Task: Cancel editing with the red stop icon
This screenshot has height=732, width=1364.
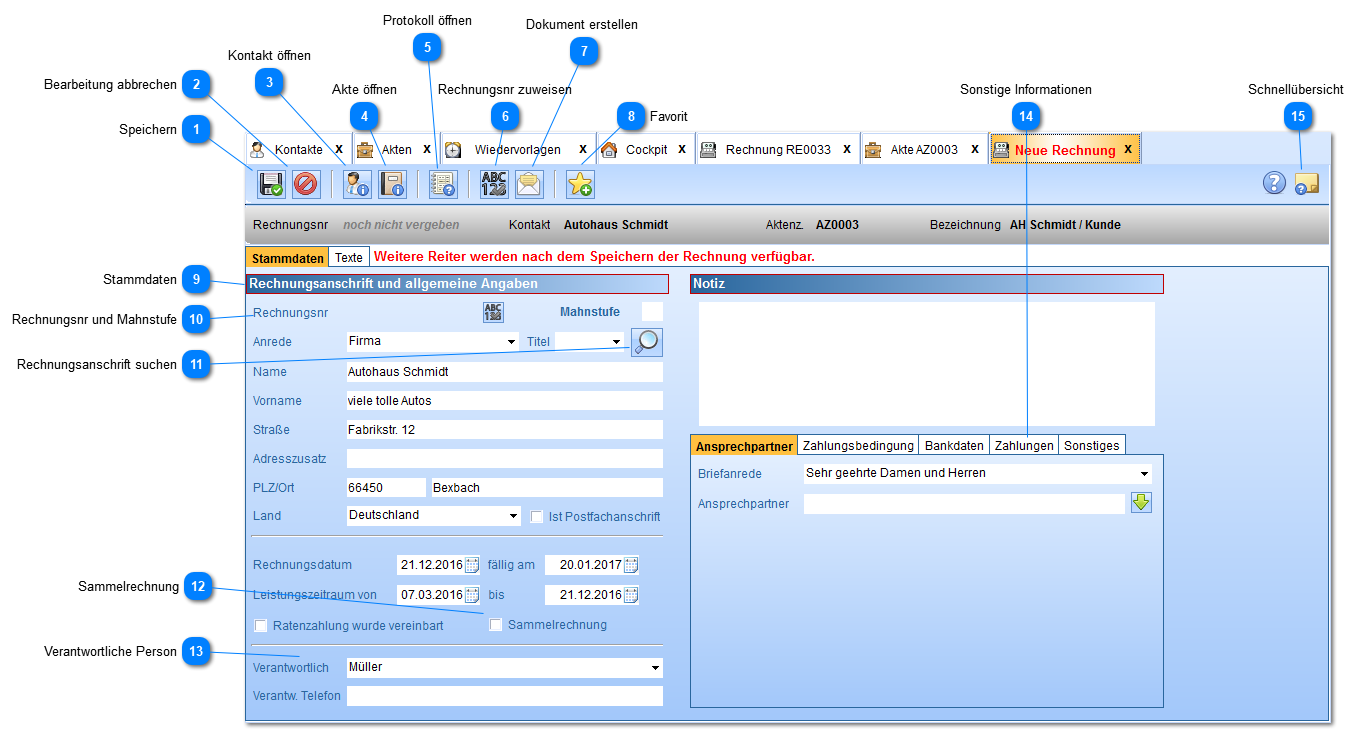Action: 306,184
